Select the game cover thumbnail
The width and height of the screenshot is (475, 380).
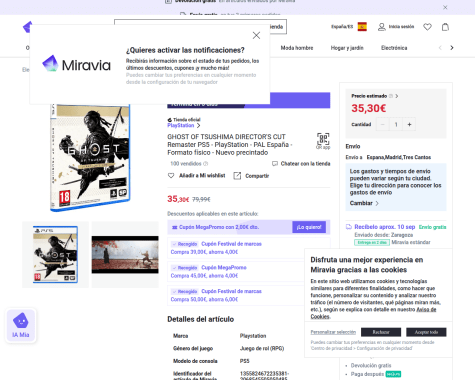click(x=55, y=254)
